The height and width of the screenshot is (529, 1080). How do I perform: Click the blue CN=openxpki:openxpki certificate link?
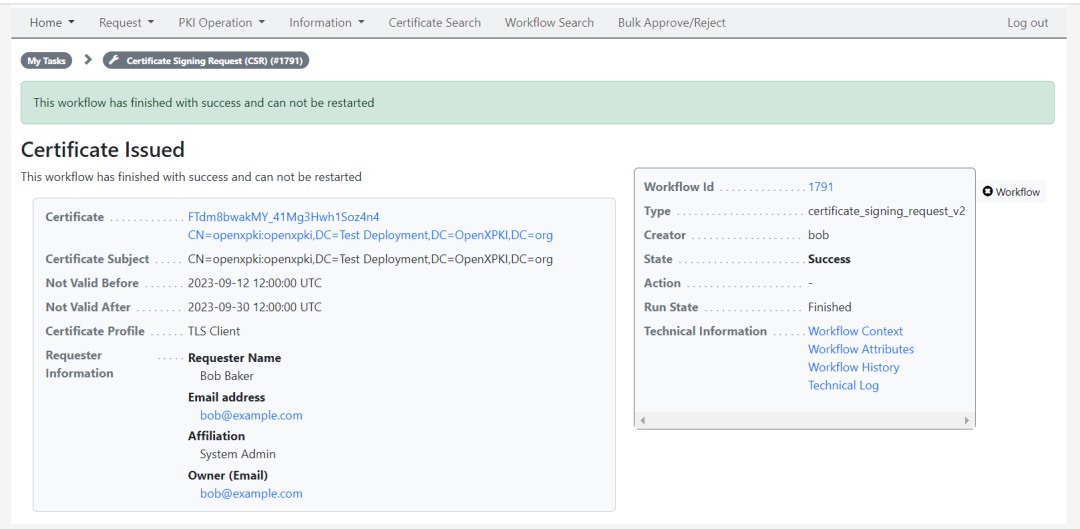click(x=371, y=235)
